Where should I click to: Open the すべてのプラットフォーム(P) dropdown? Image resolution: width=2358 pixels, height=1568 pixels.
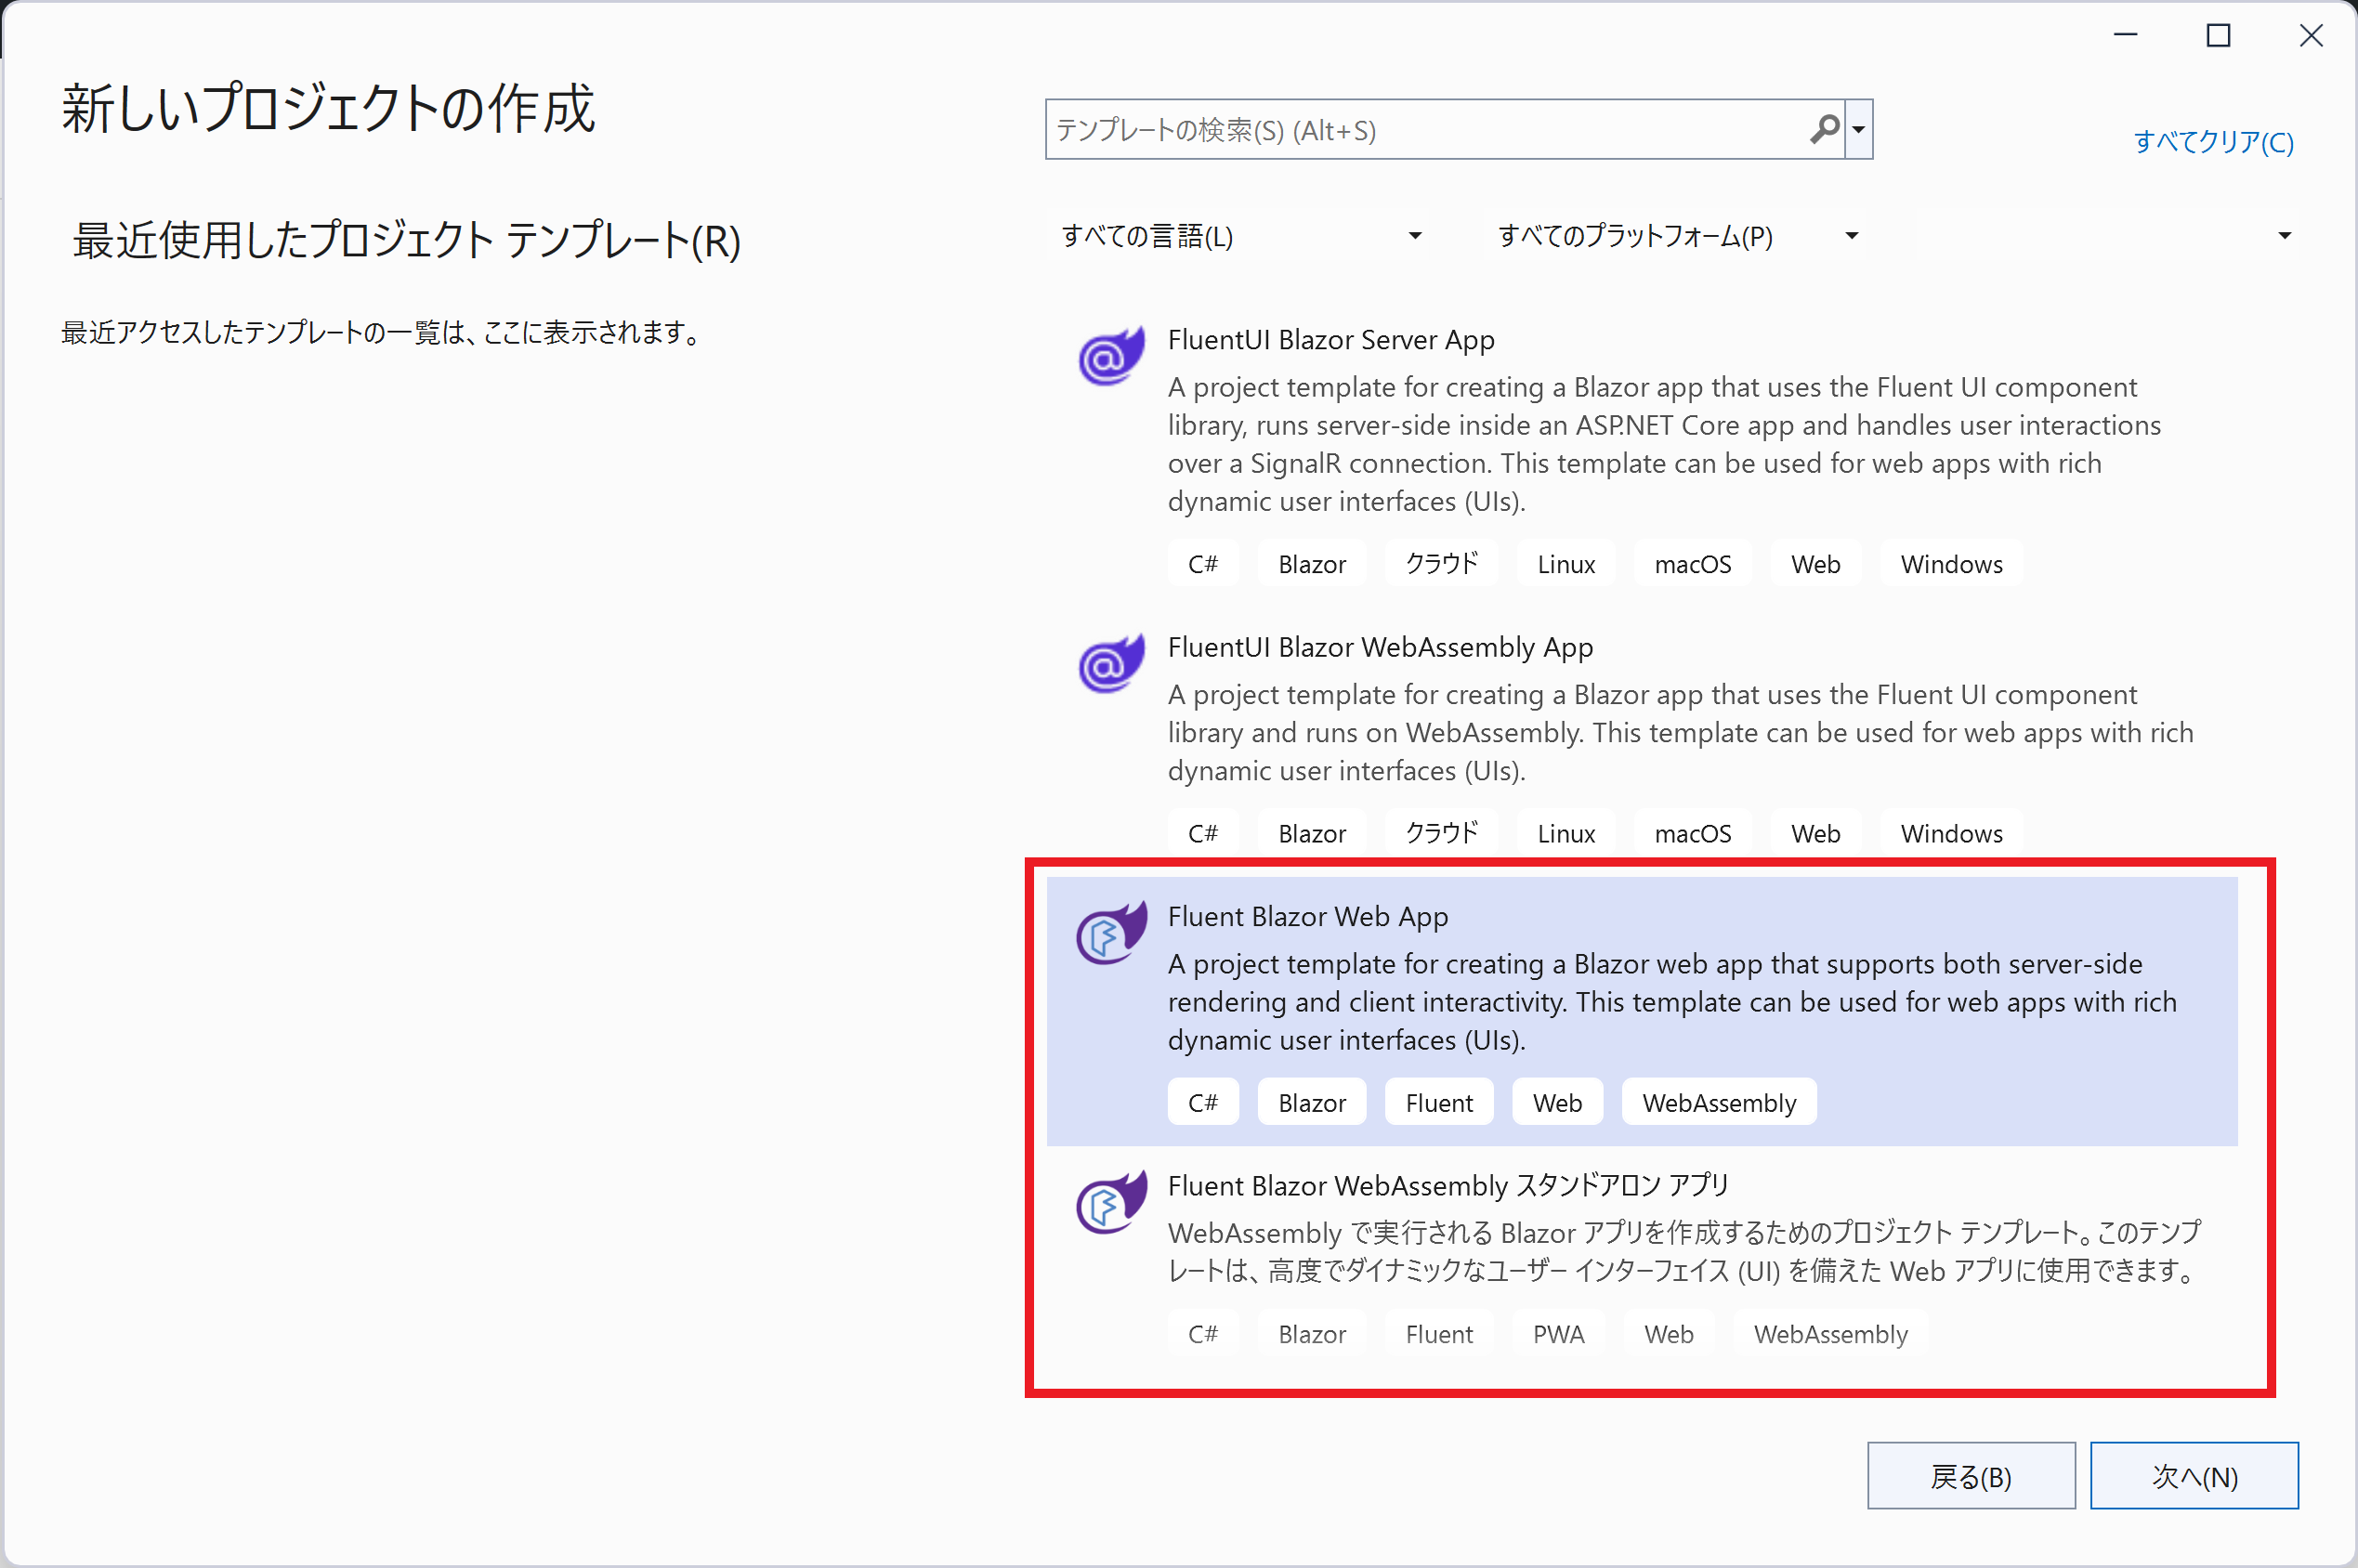click(1678, 236)
